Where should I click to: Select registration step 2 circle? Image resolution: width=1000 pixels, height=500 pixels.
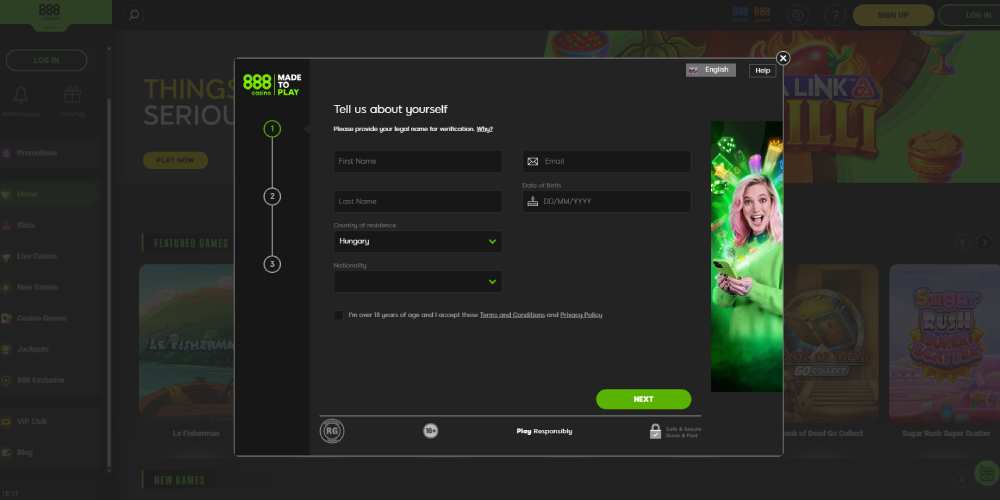click(x=272, y=196)
